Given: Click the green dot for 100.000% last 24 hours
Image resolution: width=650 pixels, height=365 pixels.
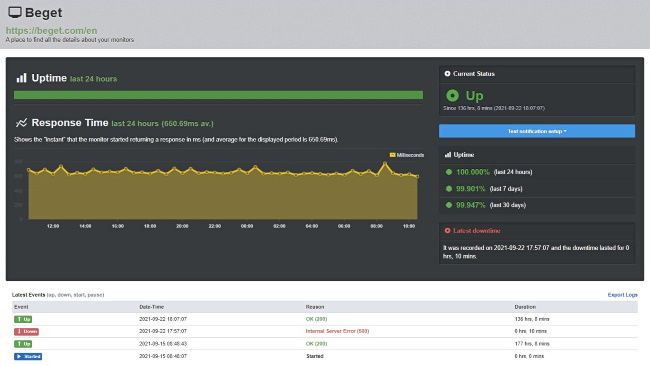Looking at the screenshot, I should 449,172.
